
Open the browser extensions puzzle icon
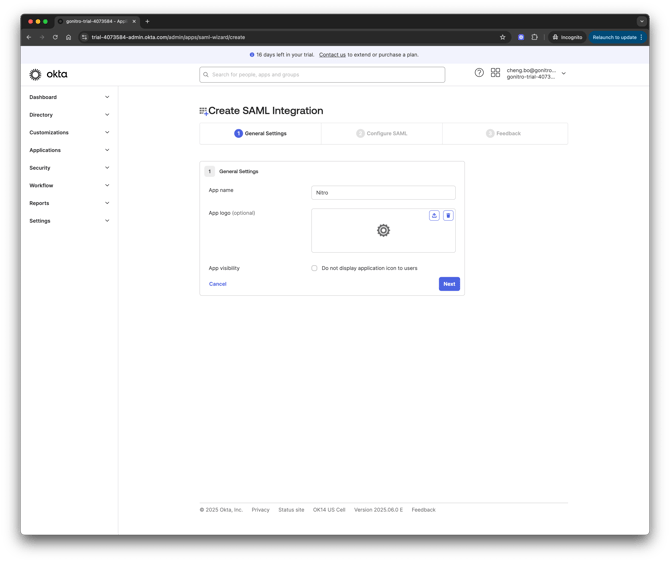coord(535,37)
